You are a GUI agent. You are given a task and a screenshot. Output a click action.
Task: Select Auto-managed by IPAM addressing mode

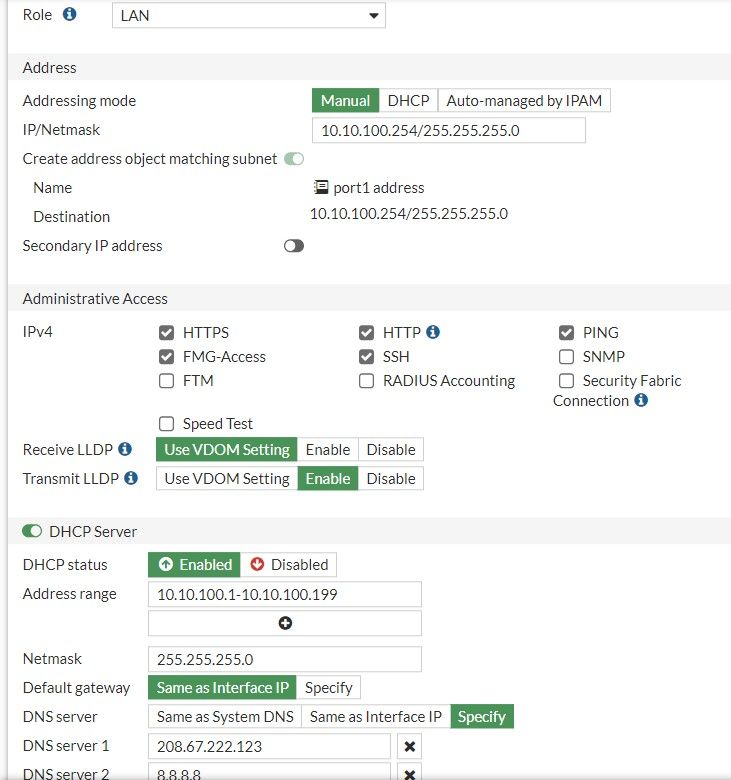[524, 101]
